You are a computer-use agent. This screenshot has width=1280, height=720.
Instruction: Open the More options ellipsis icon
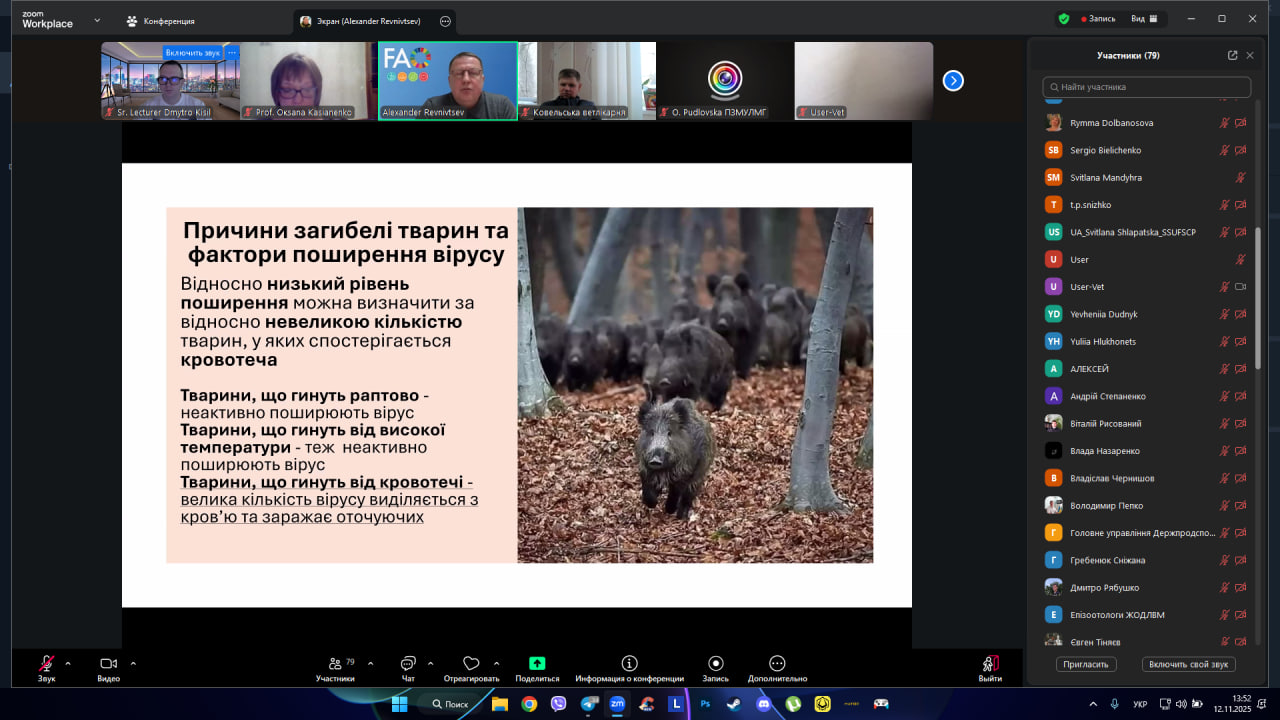(x=777, y=664)
